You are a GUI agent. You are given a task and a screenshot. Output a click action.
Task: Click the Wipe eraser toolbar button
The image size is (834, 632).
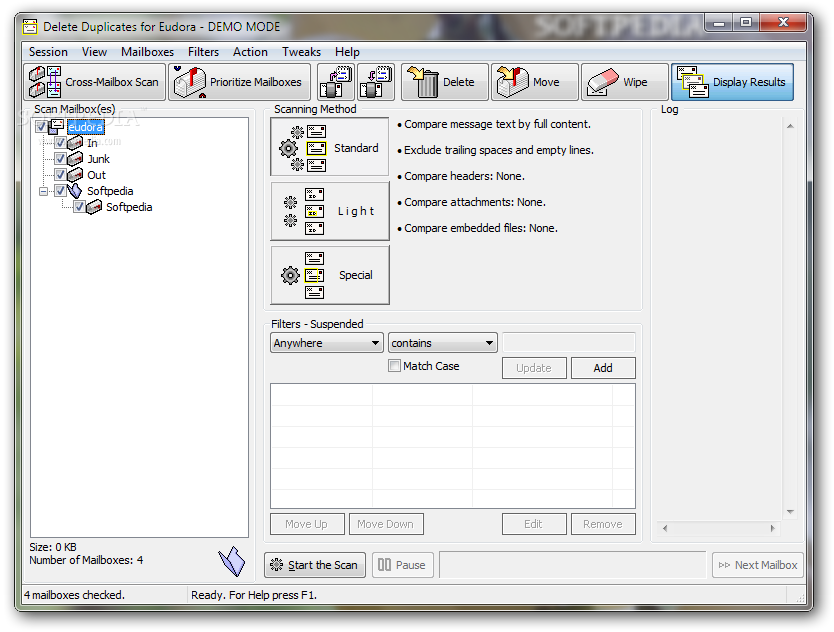[624, 82]
